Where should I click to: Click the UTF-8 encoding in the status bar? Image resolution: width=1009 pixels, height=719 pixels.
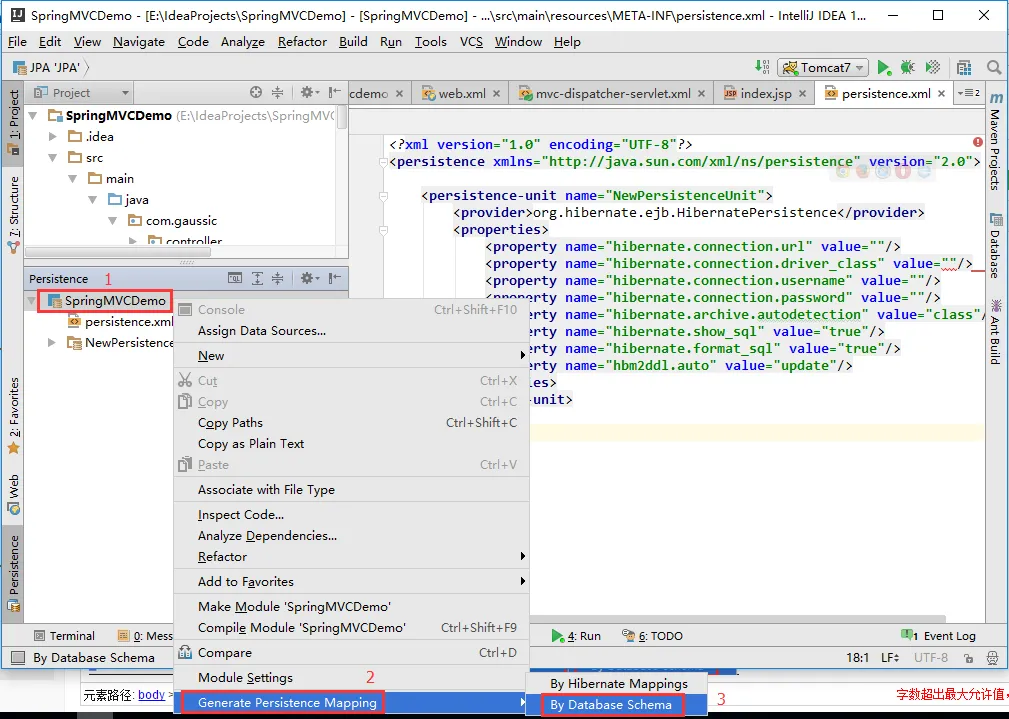point(930,658)
